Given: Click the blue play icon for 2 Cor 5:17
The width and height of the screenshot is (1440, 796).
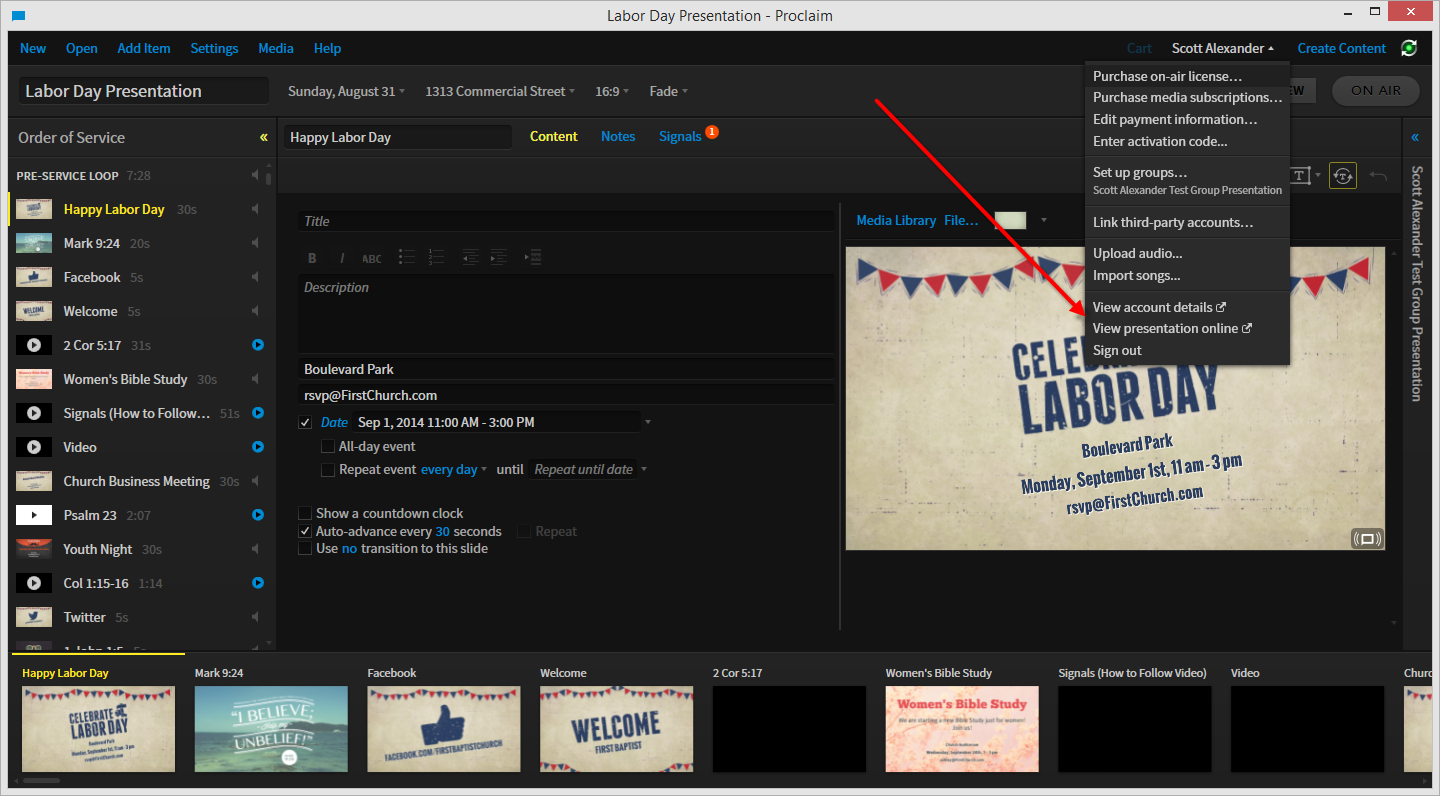Looking at the screenshot, I should coord(257,345).
